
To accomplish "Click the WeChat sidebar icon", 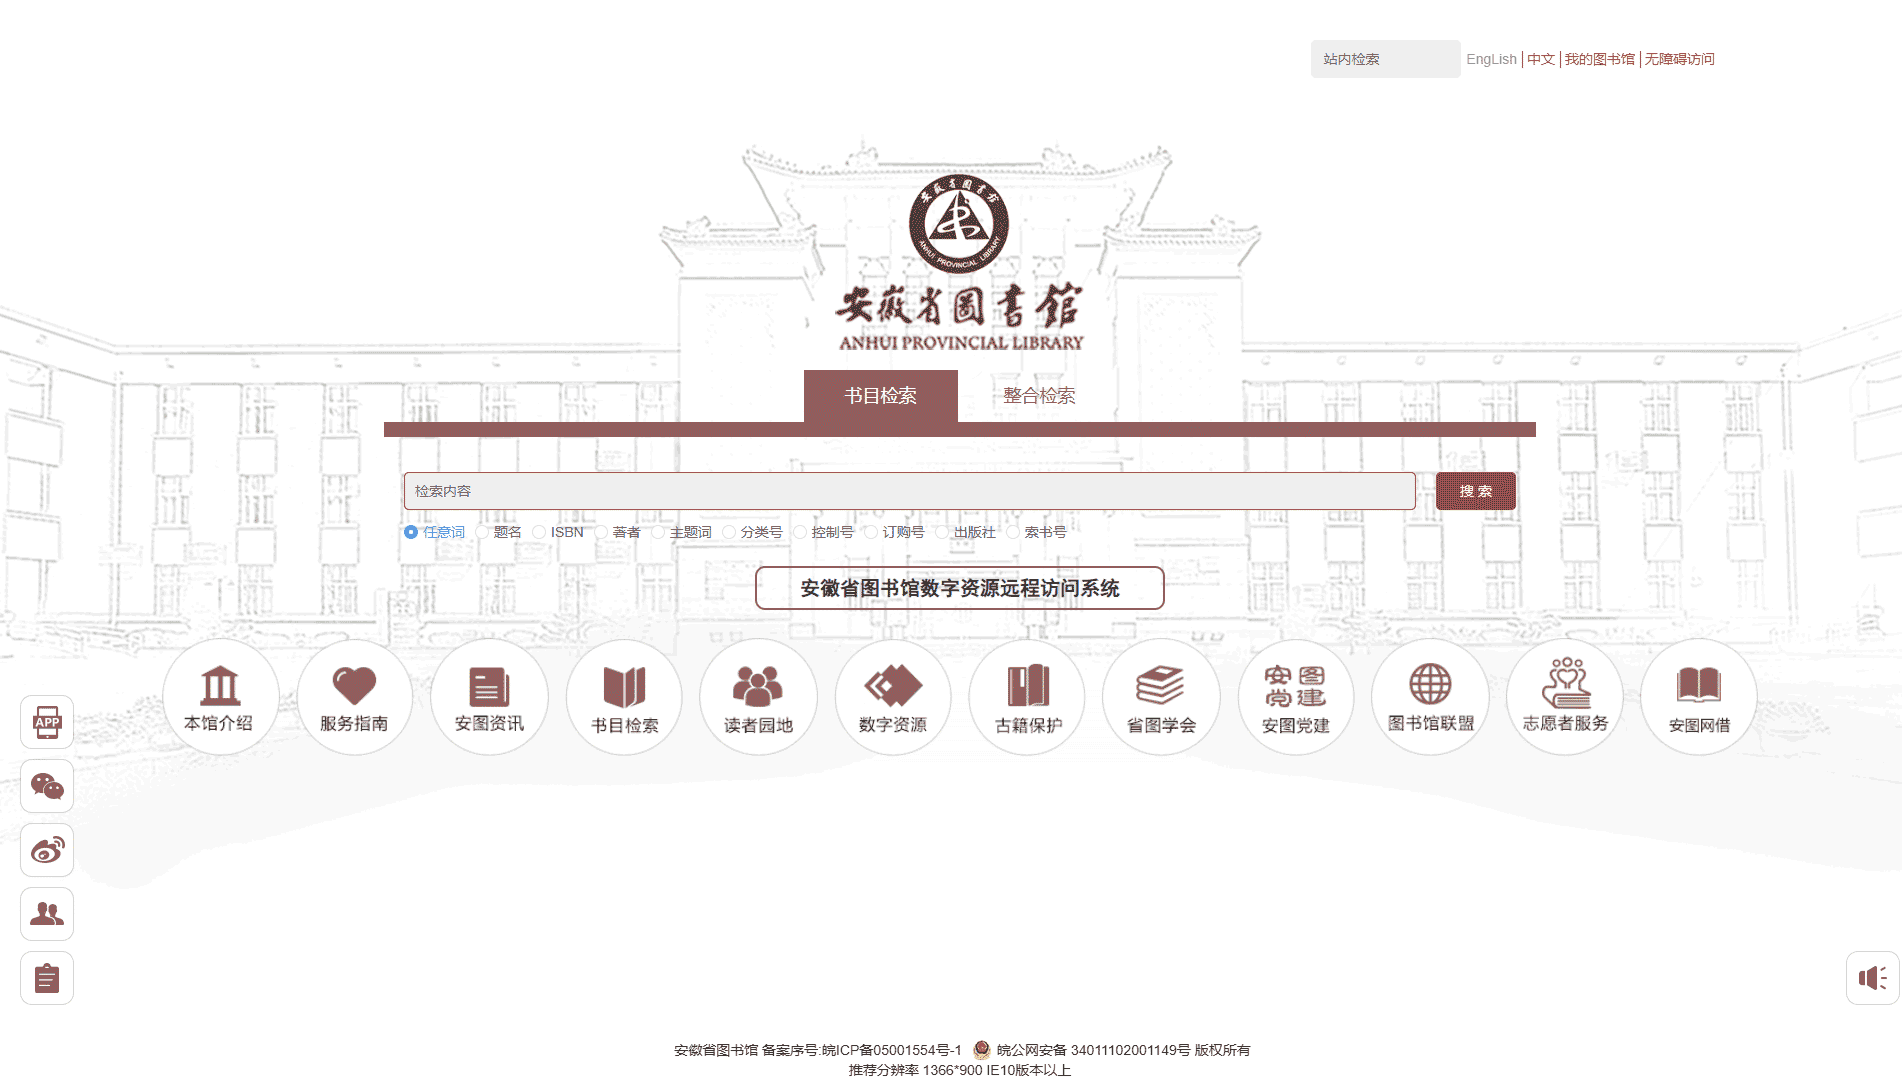I will pyautogui.click(x=47, y=786).
